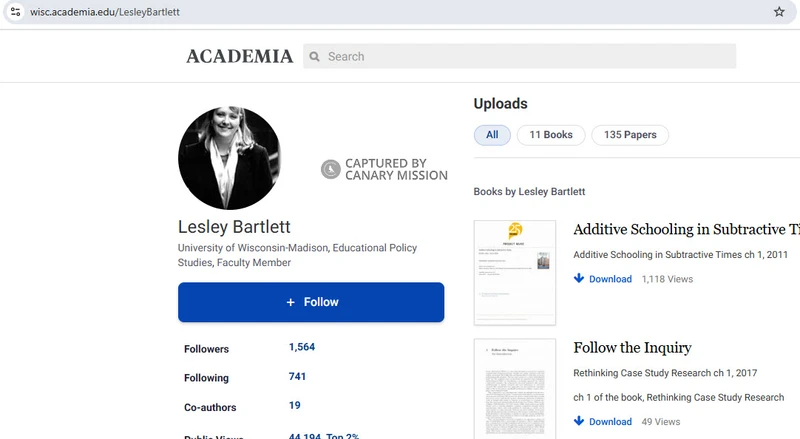This screenshot has width=800, height=439.
Task: Click the Lesley Bartlett name heading
Action: 234,227
